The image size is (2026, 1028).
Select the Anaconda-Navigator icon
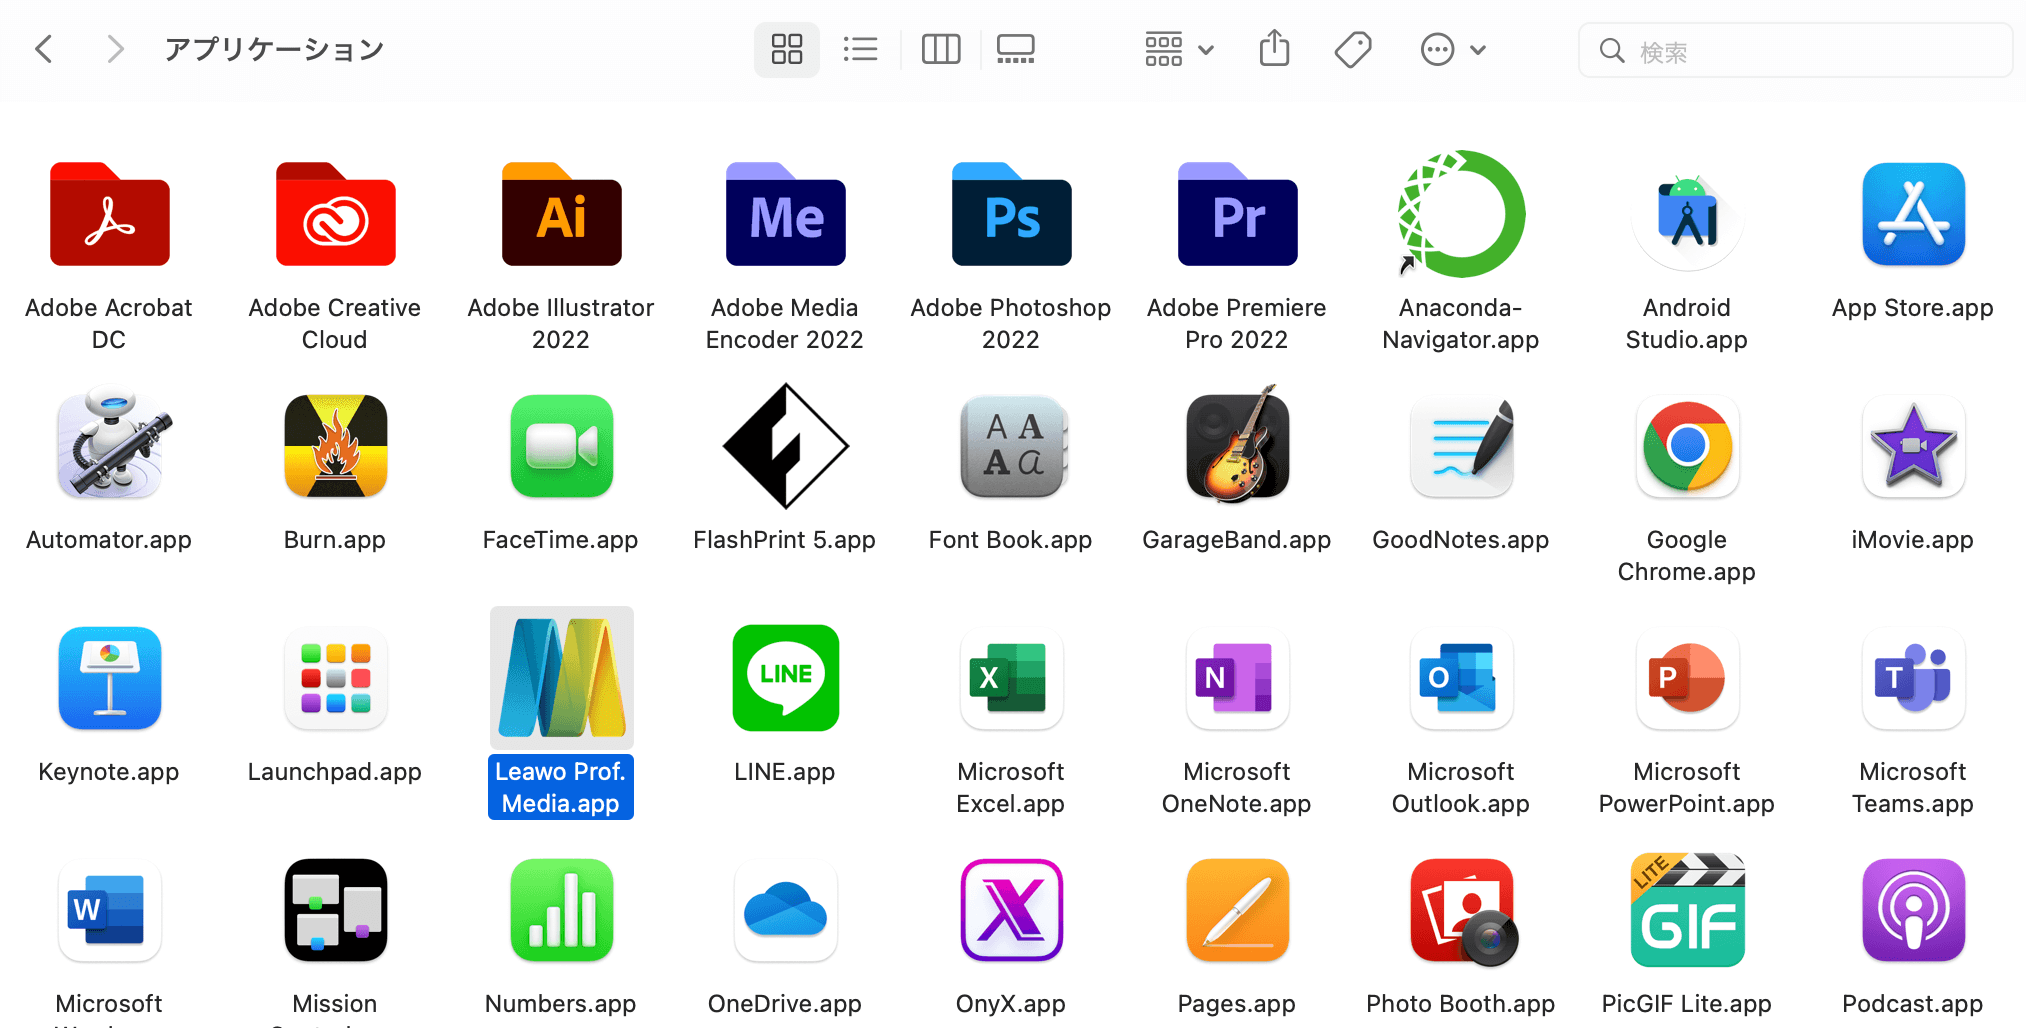tap(1461, 215)
